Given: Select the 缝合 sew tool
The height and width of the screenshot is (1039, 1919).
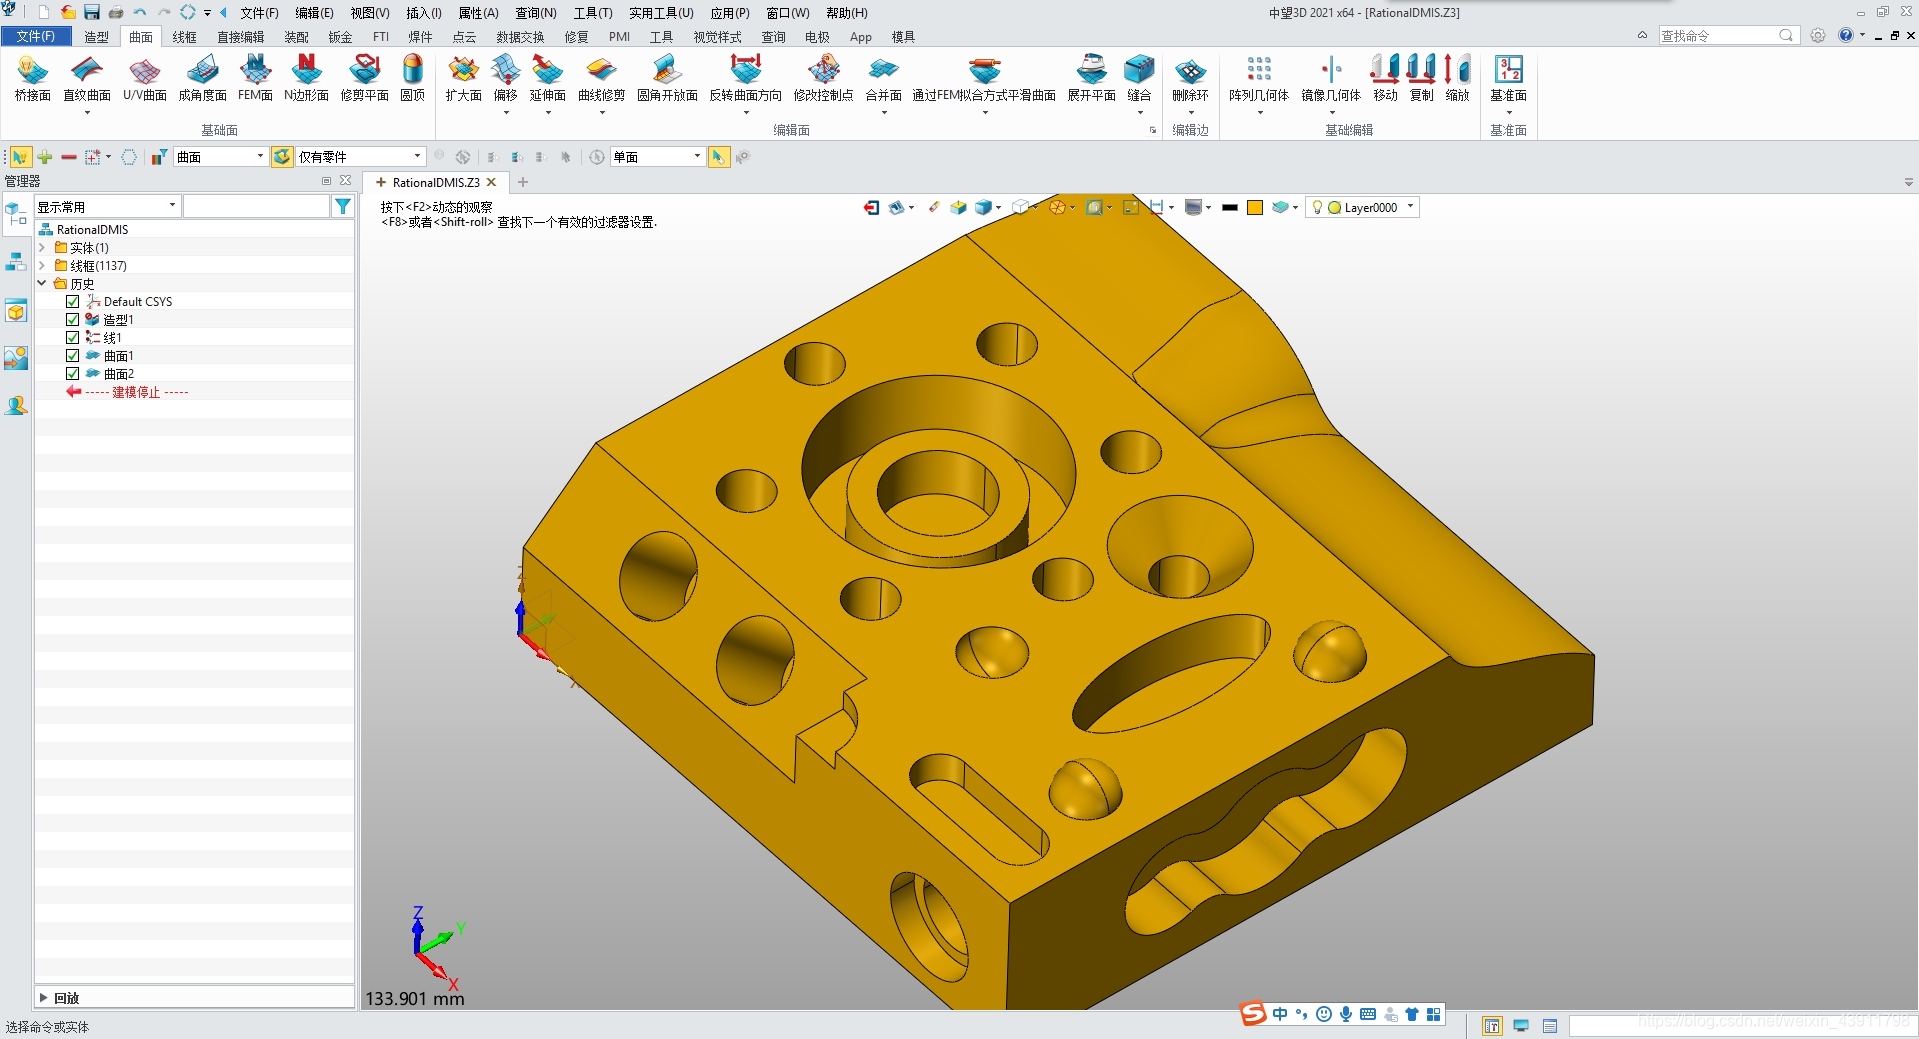Looking at the screenshot, I should (x=1139, y=78).
